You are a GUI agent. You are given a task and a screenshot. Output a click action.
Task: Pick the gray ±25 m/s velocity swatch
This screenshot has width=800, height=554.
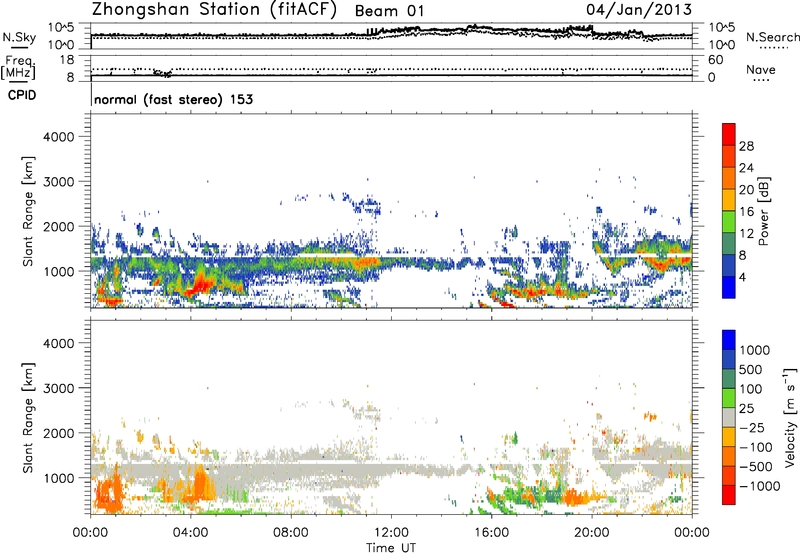729,417
